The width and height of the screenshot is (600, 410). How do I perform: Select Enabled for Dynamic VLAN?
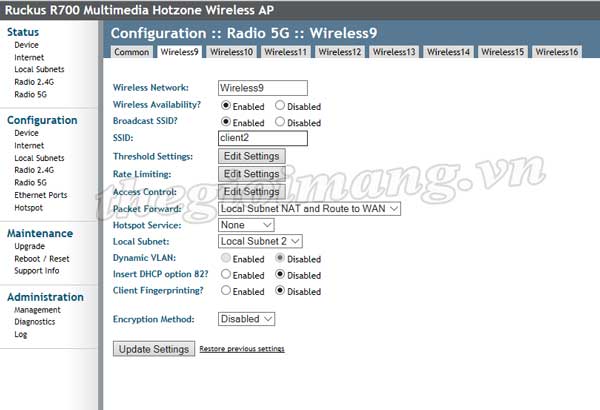(x=226, y=258)
